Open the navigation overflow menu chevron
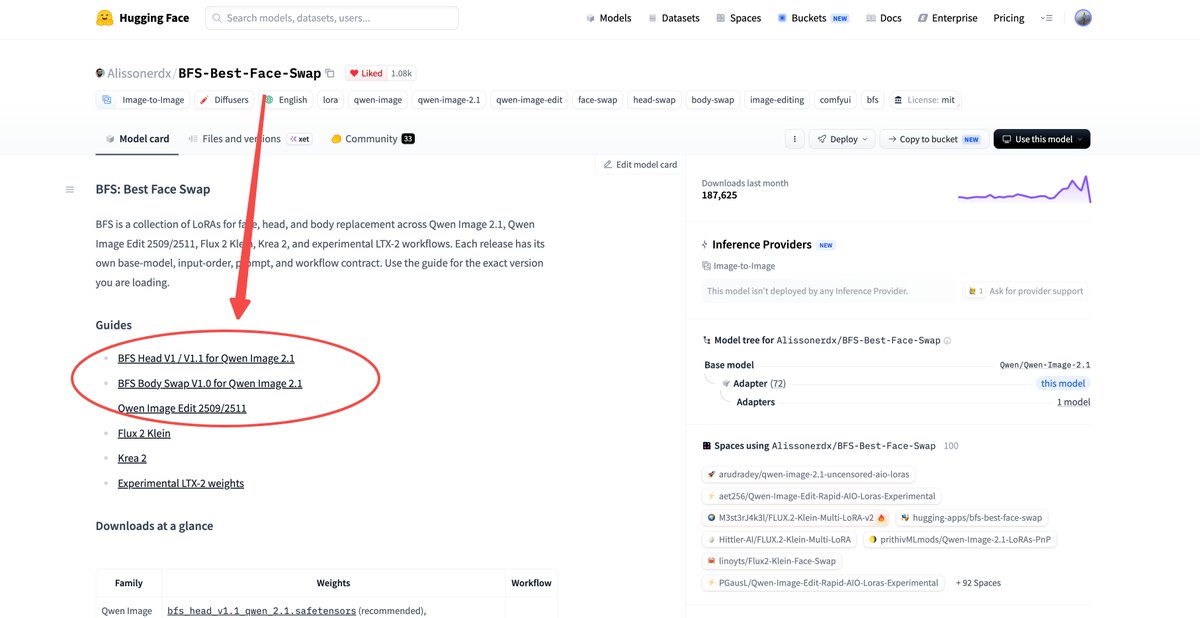The height and width of the screenshot is (618, 1200). (x=1046, y=18)
